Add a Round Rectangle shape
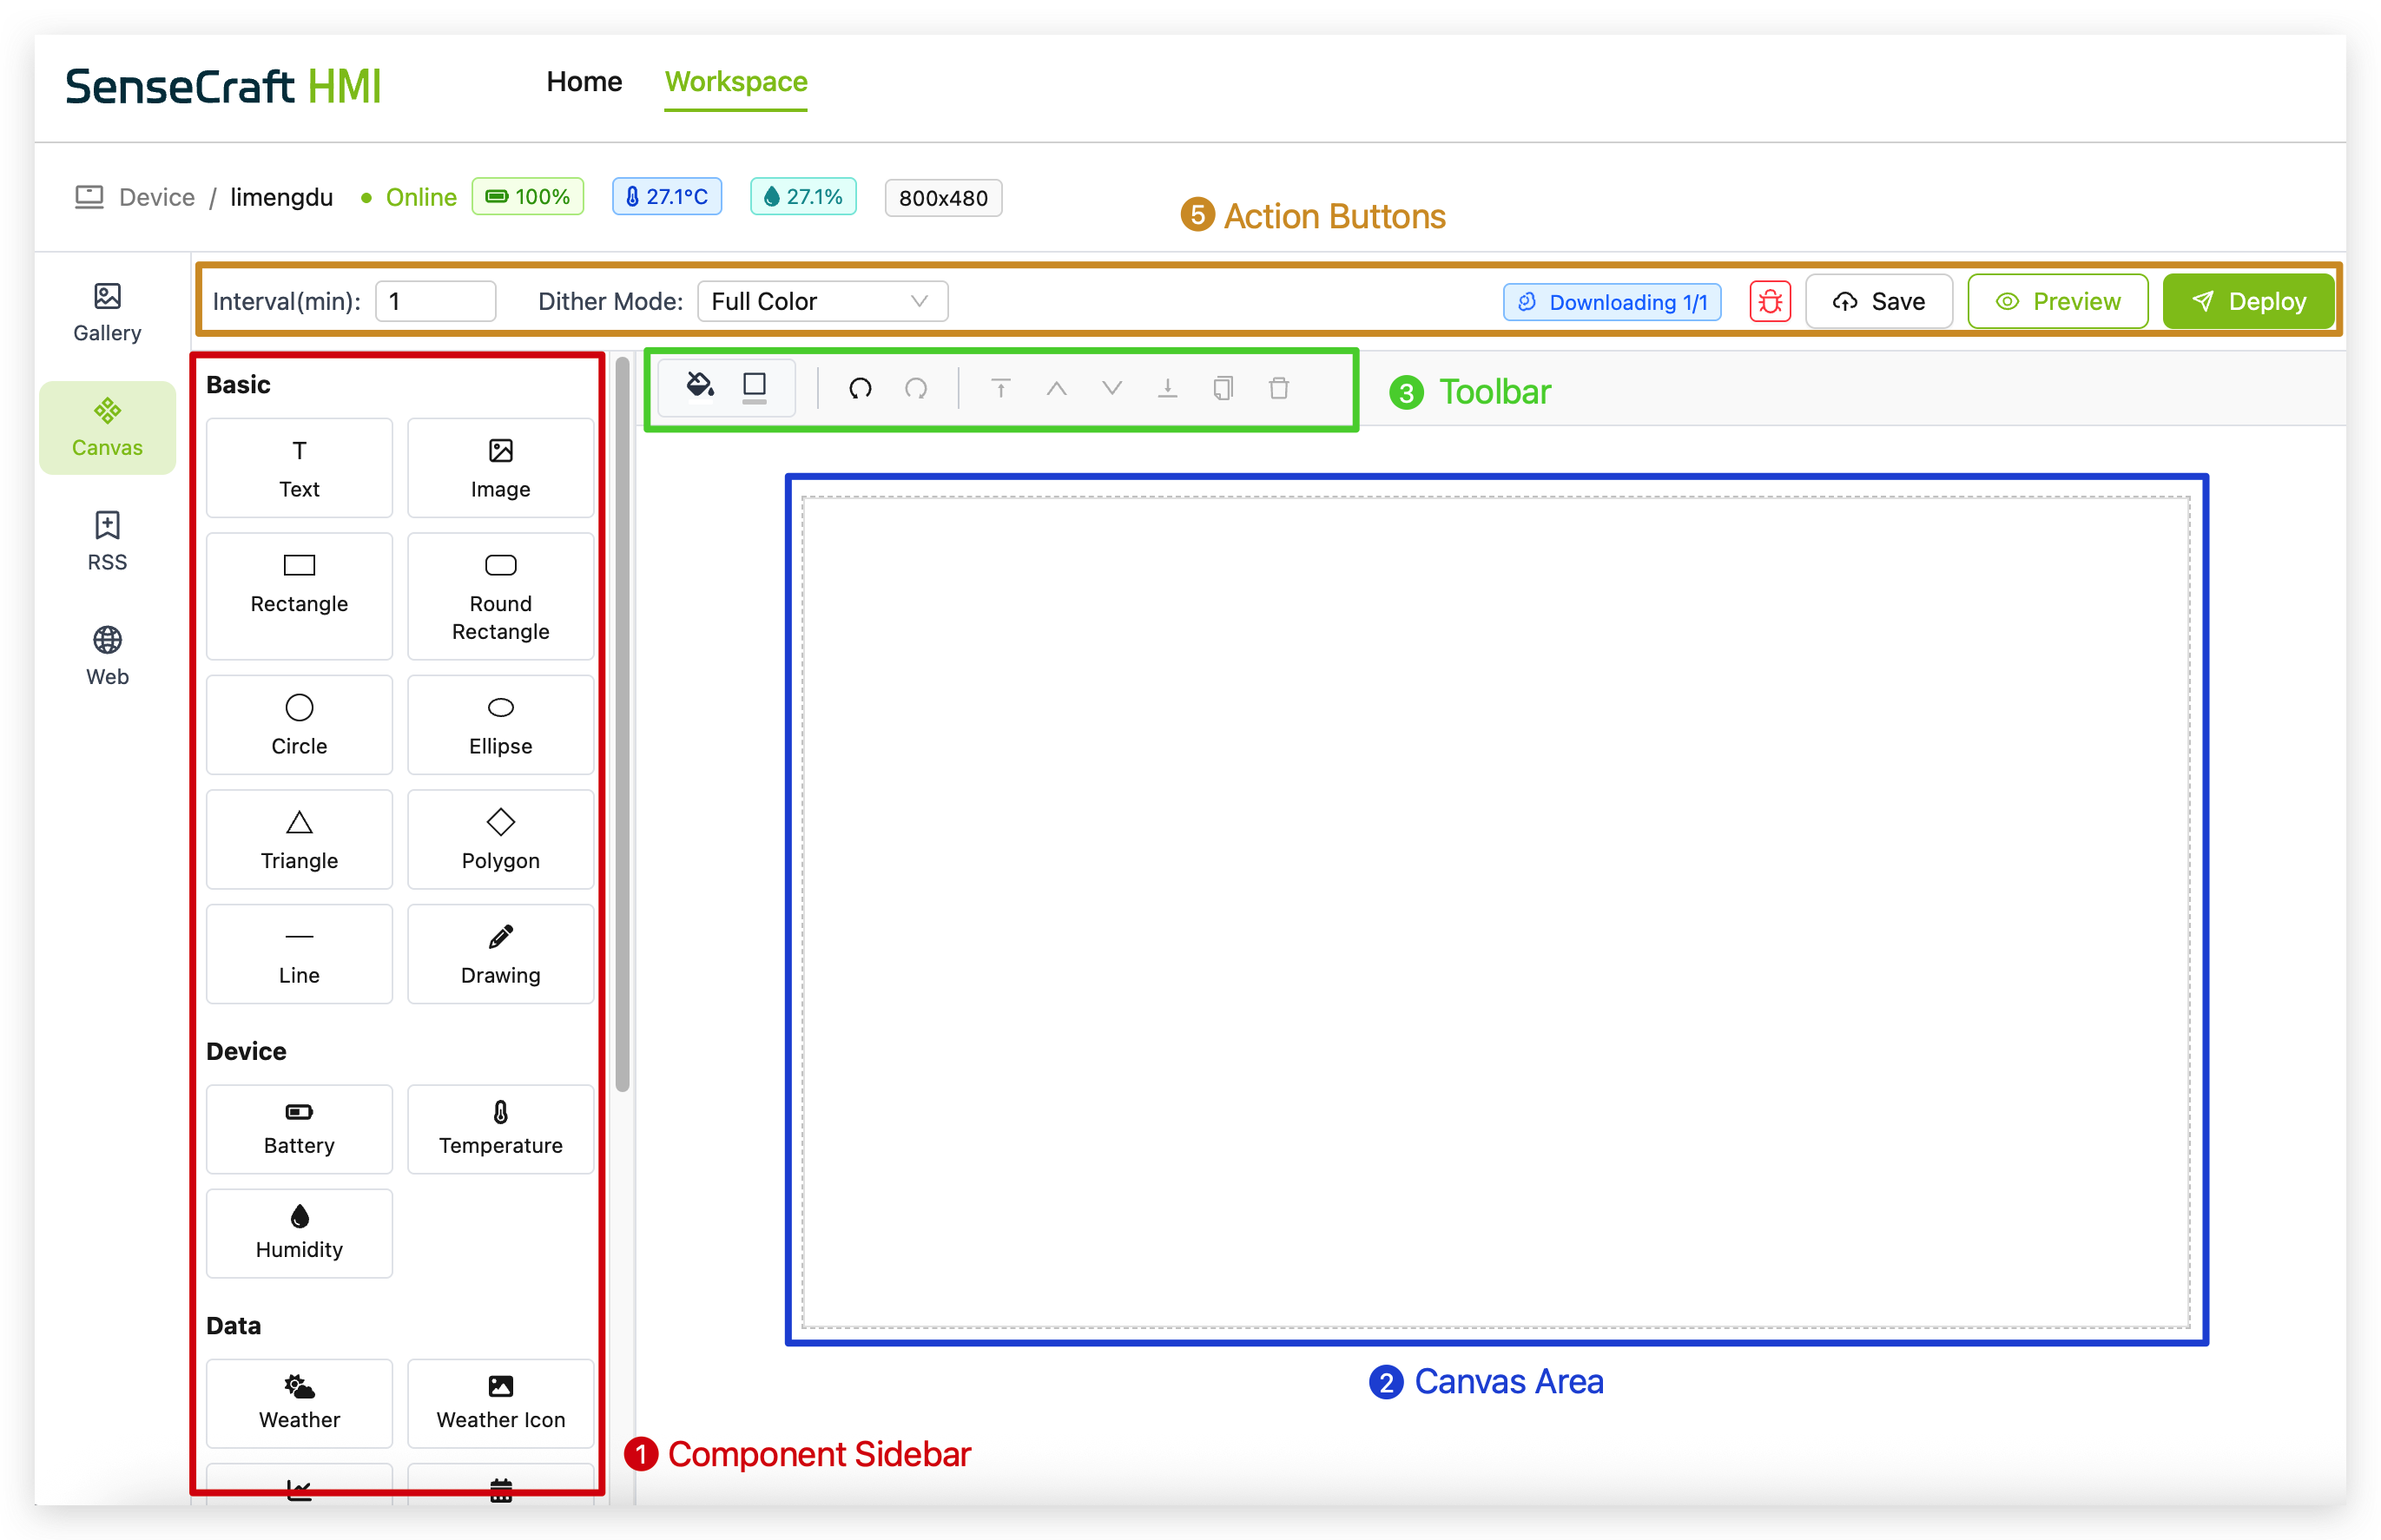 coord(500,595)
